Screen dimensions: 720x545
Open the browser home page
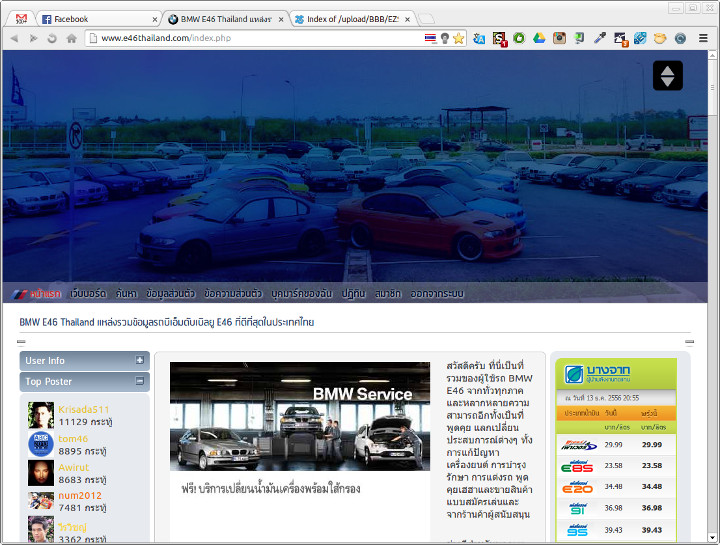click(x=71, y=38)
